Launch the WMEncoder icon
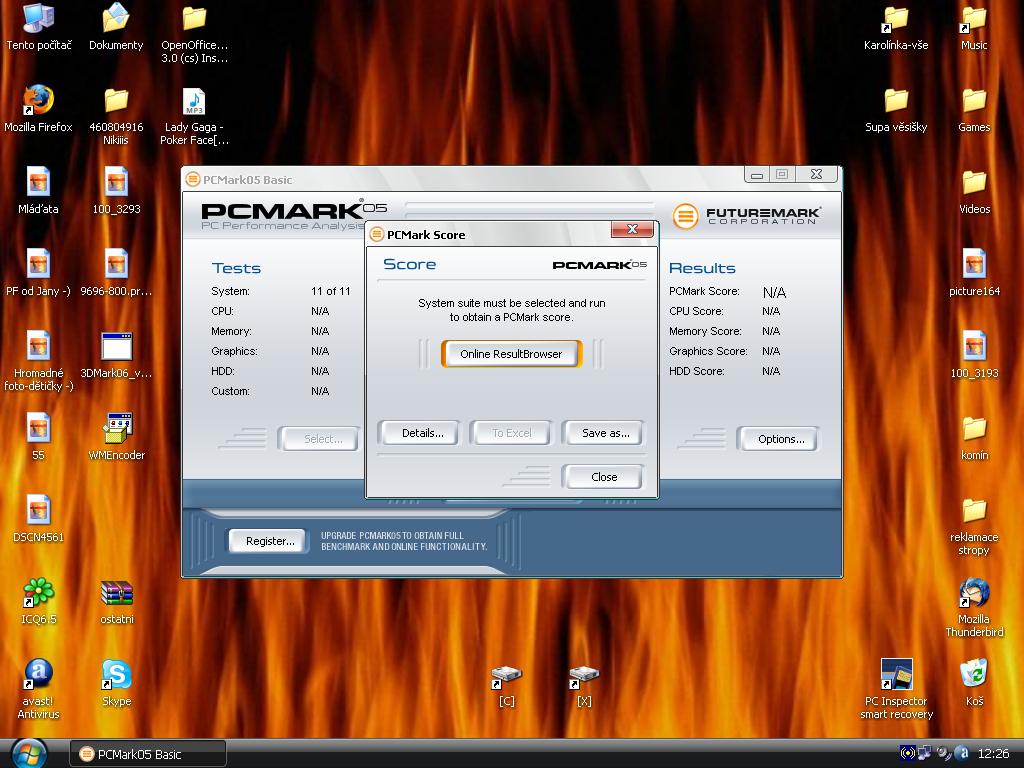This screenshot has height=768, width=1024. click(116, 436)
